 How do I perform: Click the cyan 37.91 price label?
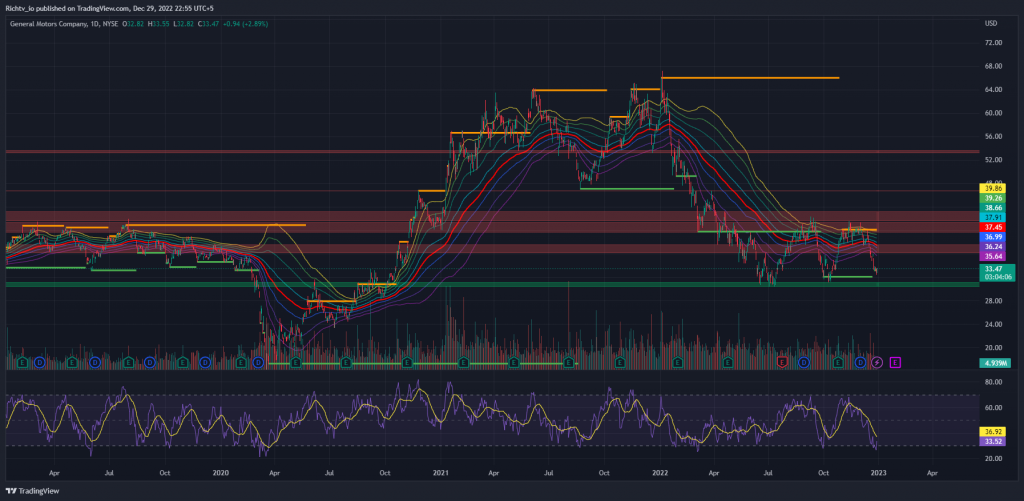point(994,216)
